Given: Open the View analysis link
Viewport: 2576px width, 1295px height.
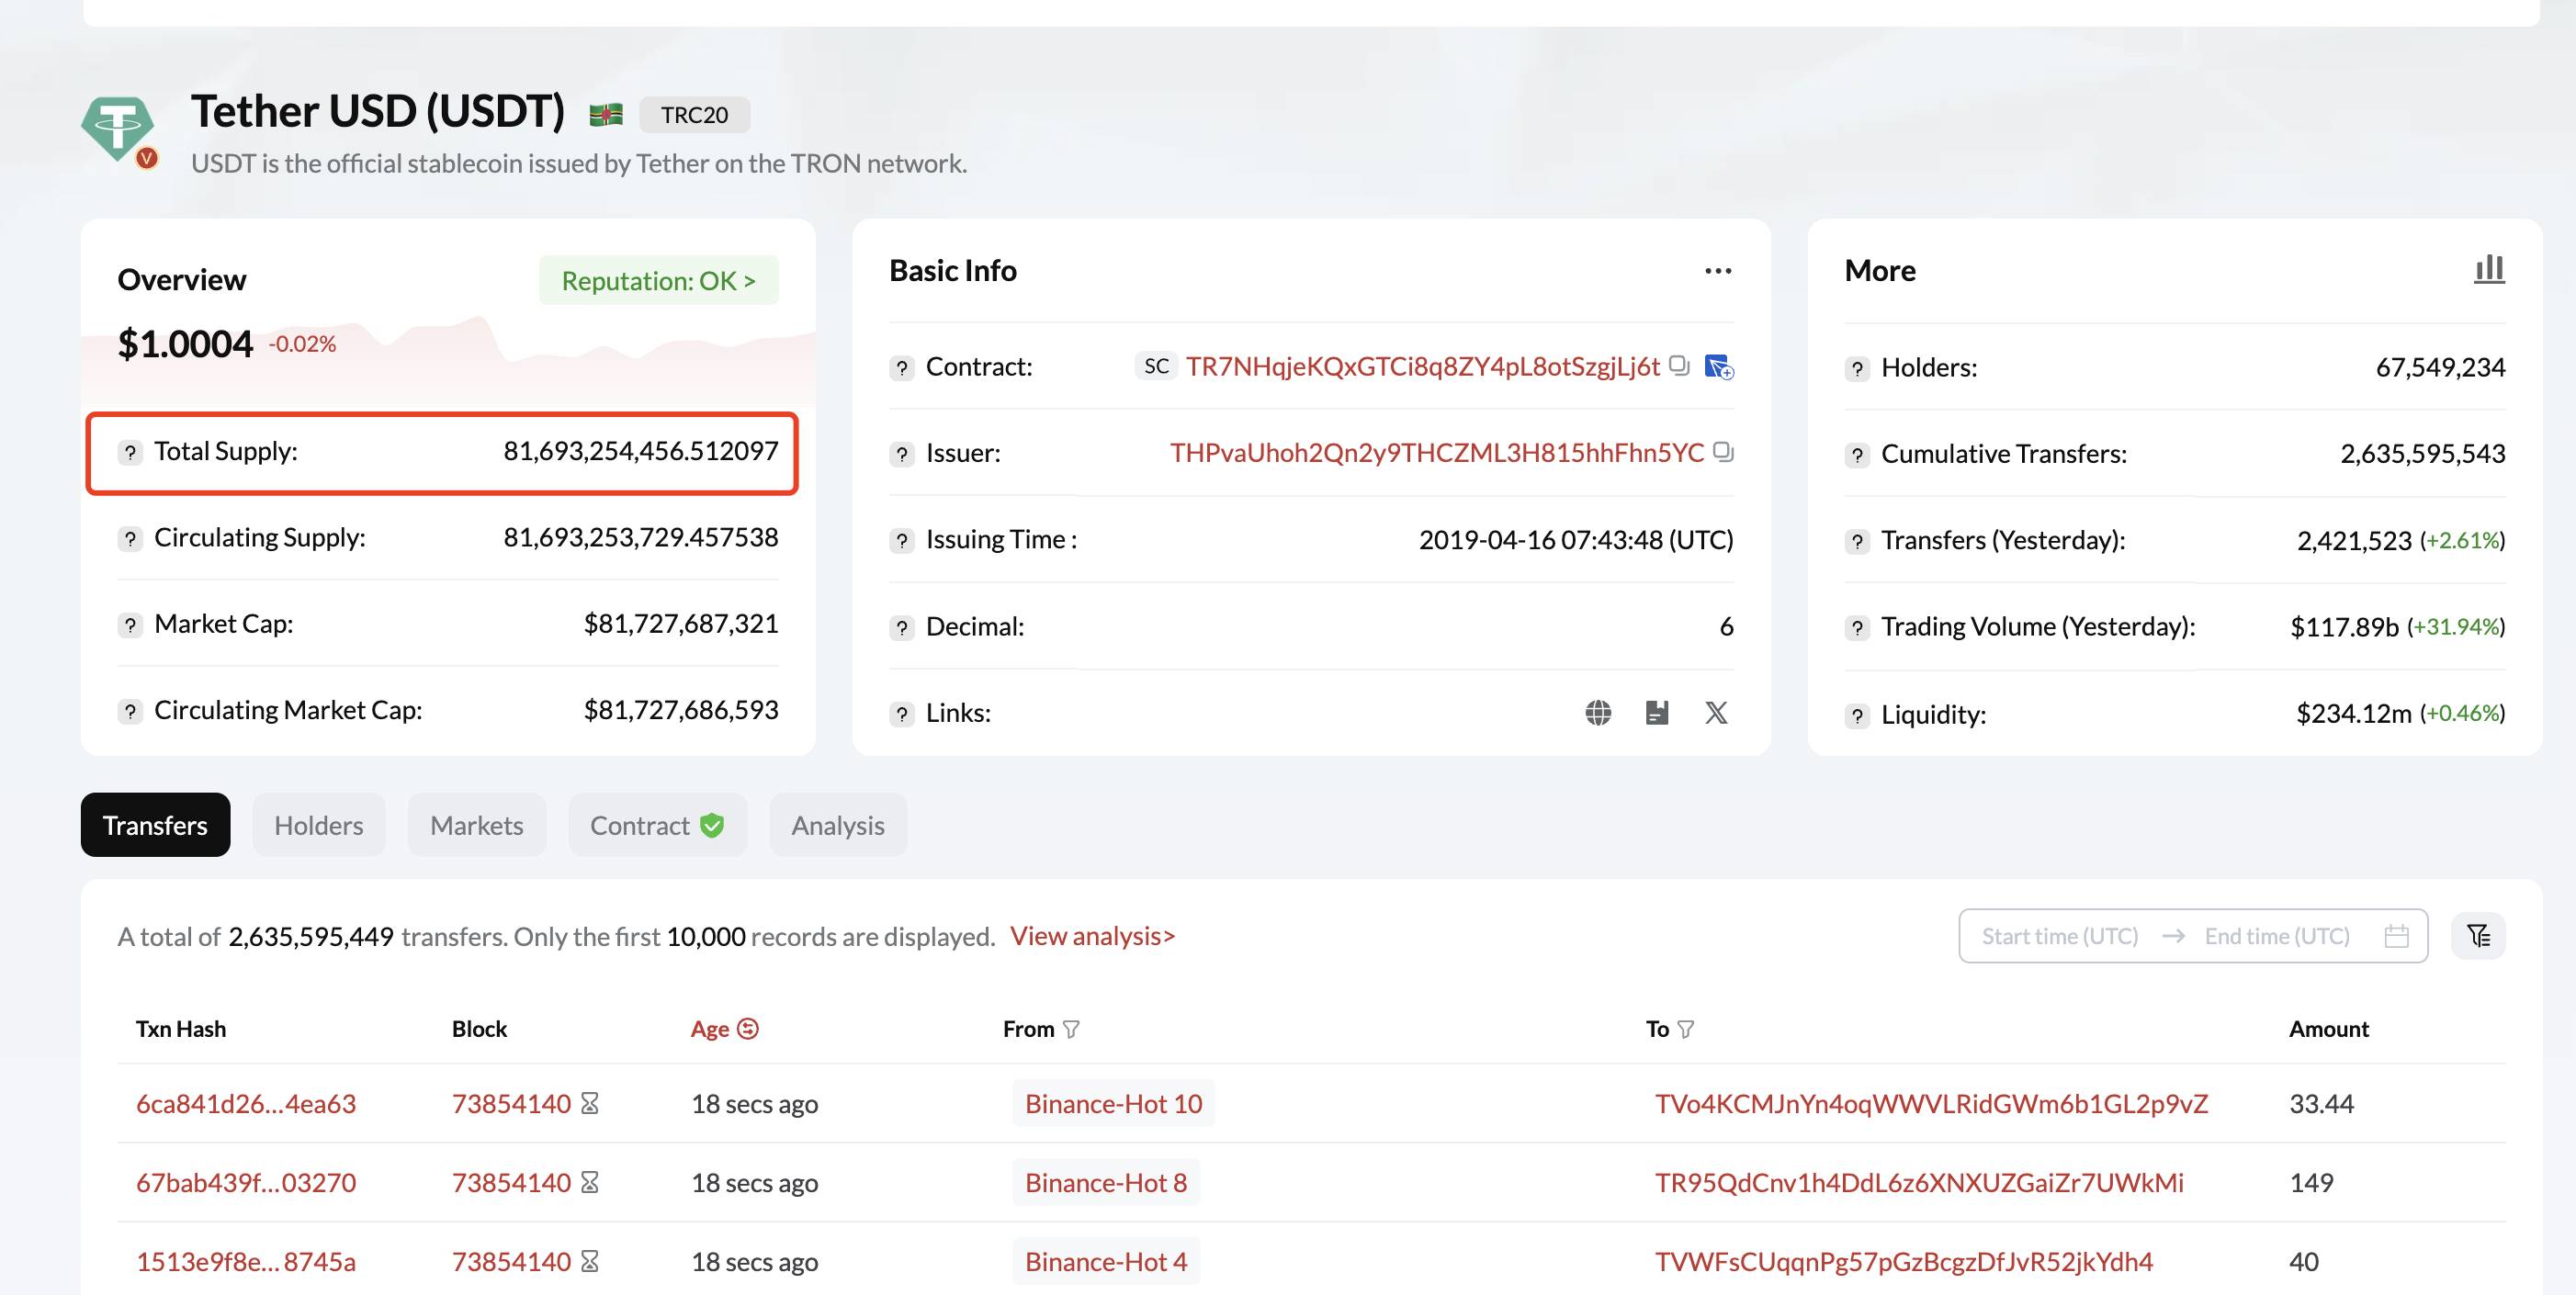Looking at the screenshot, I should 1092,936.
